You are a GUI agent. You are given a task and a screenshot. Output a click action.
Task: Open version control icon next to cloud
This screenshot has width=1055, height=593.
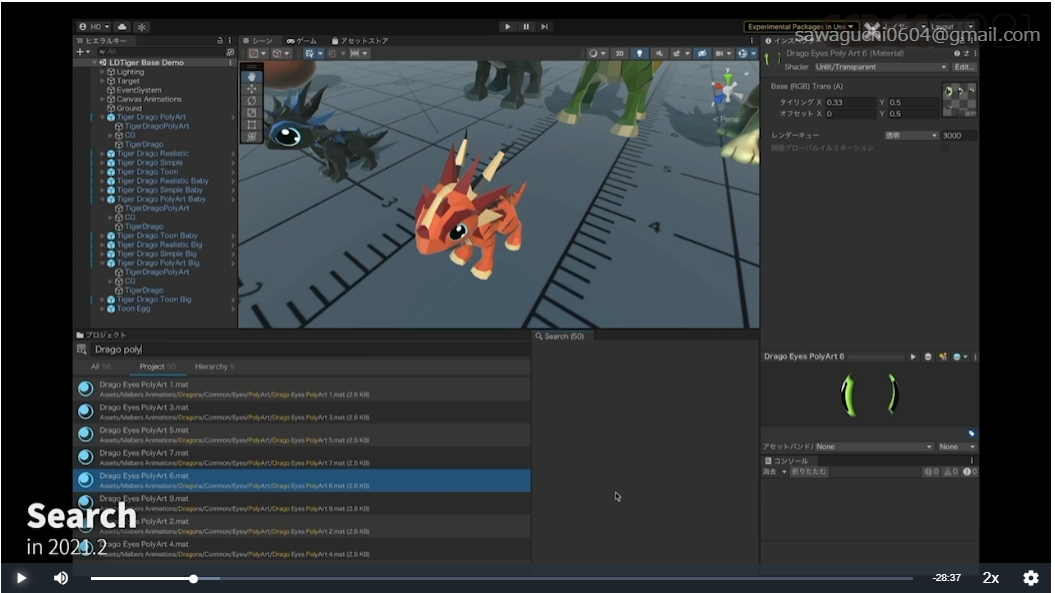(141, 27)
